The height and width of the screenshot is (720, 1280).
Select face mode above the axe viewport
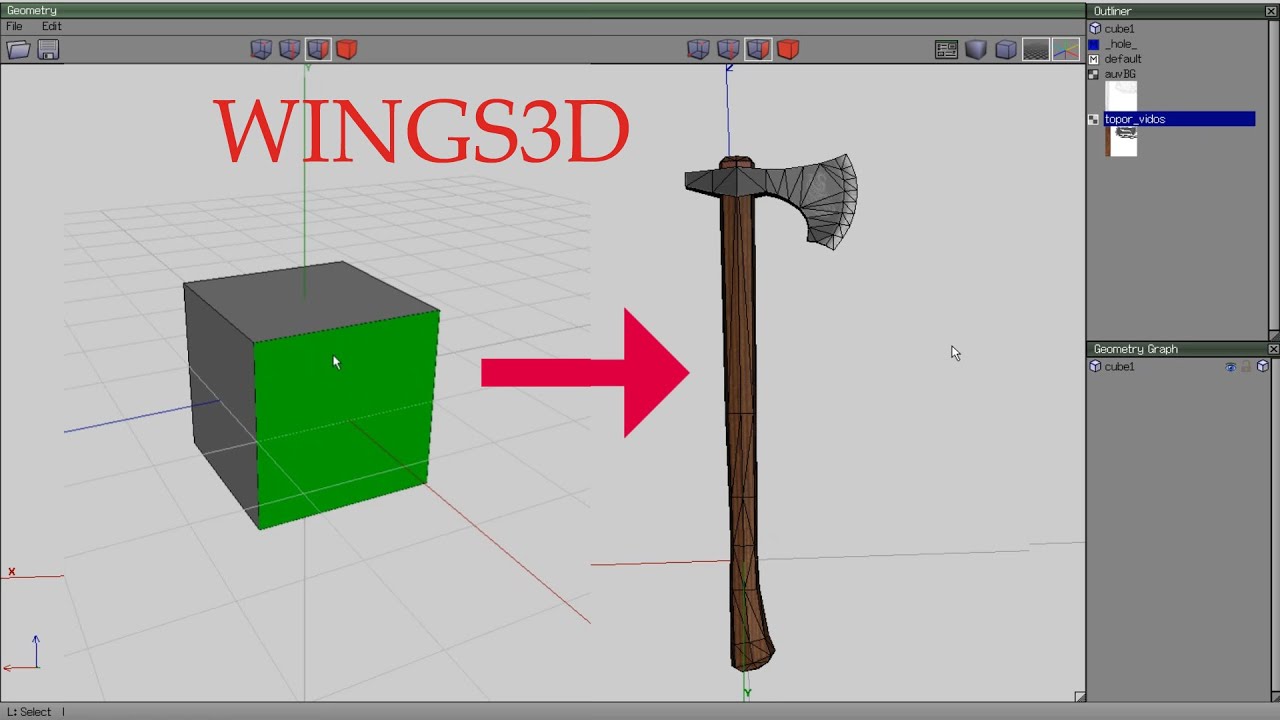coord(758,49)
